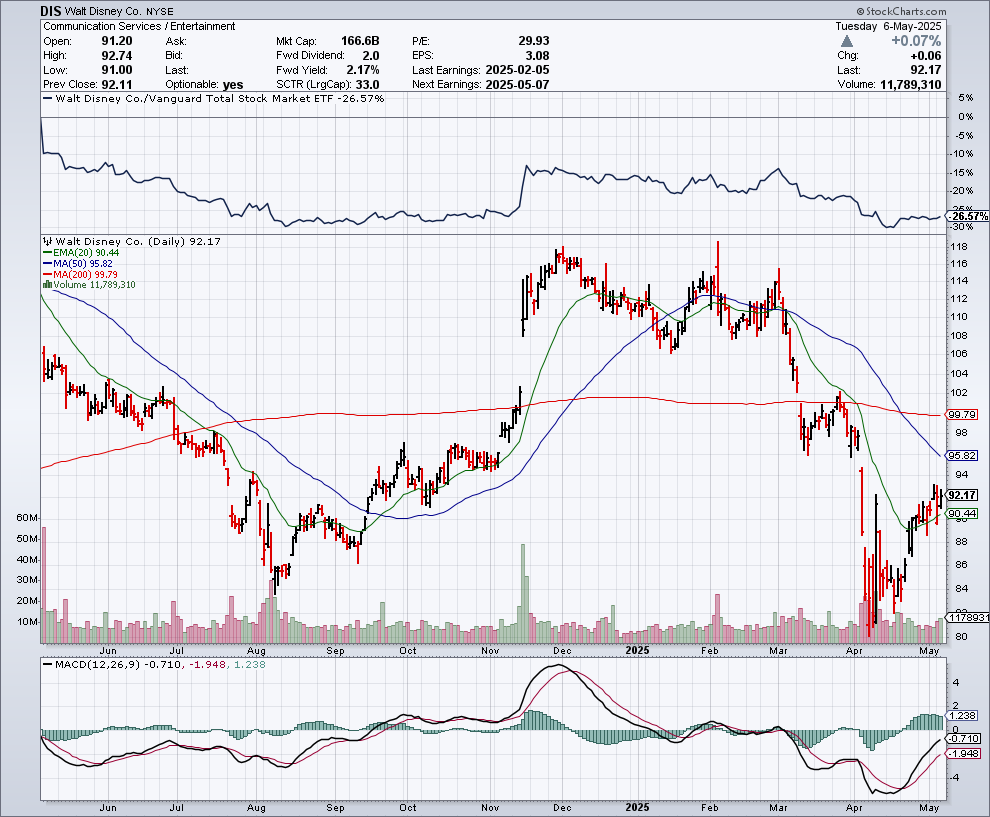Click the 1.238 histogram tag on MACD axis
Viewport: 990px width, 817px height.
coord(962,715)
